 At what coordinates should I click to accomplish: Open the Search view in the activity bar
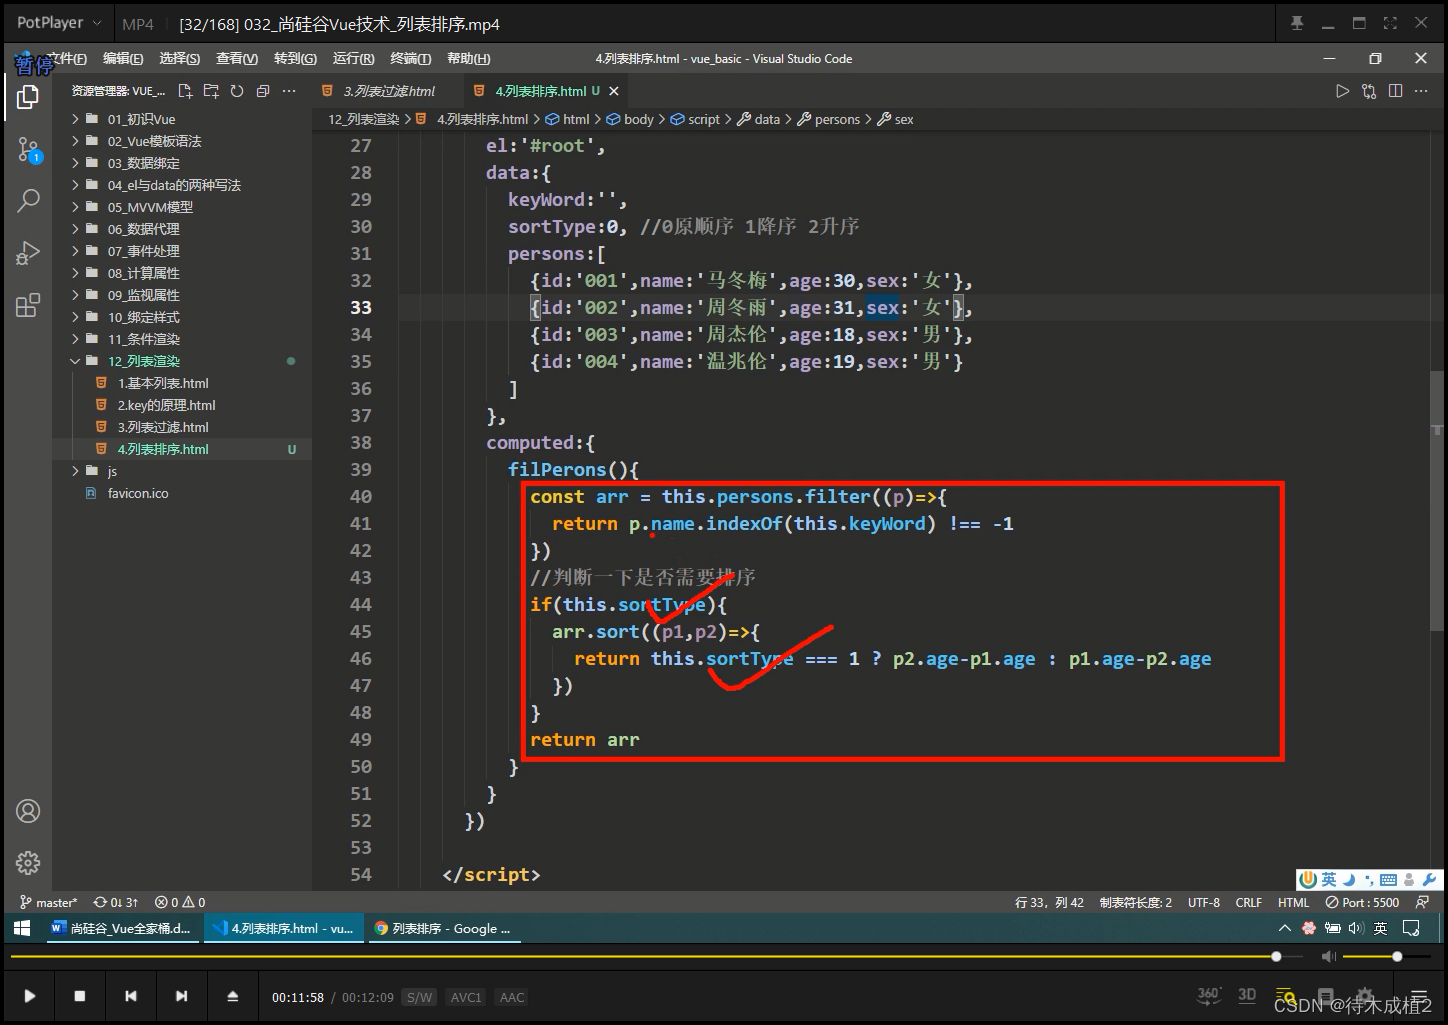tap(28, 200)
